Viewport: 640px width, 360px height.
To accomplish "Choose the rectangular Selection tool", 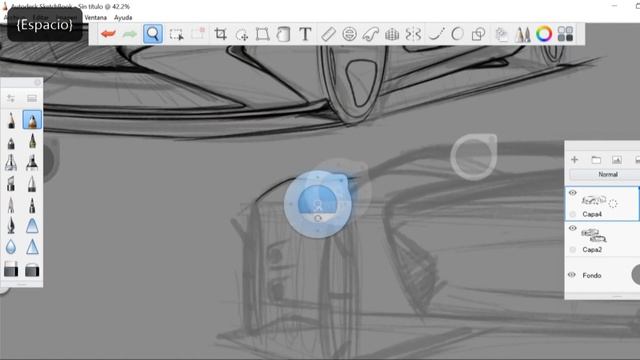I will (176, 34).
